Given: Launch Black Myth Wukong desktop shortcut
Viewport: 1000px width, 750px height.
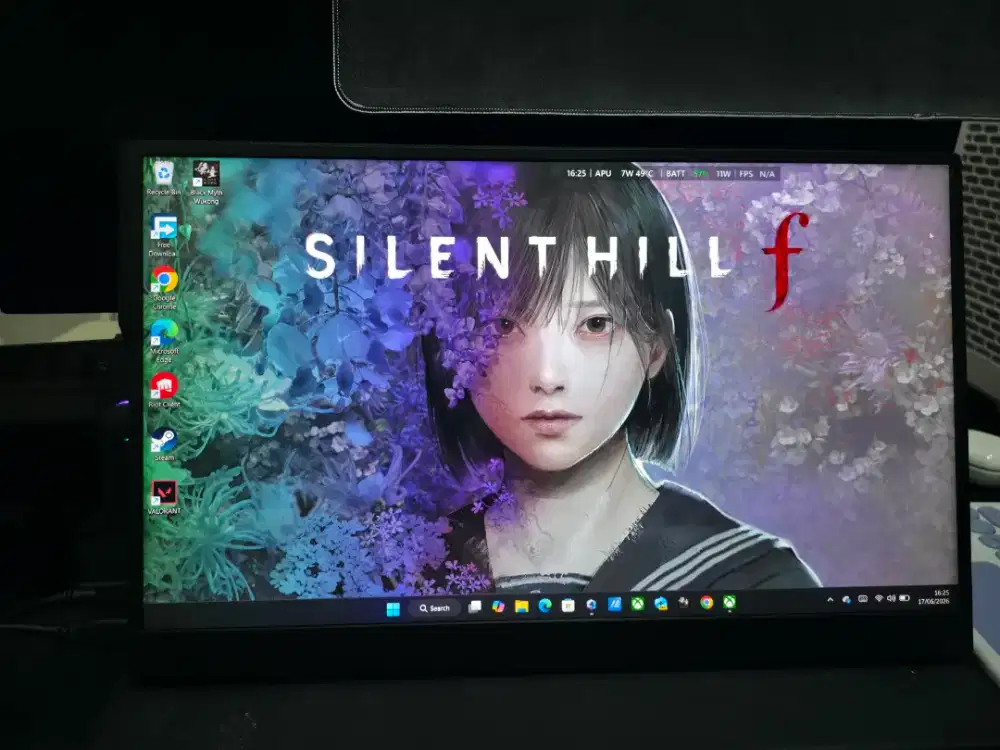Looking at the screenshot, I should pos(206,182).
